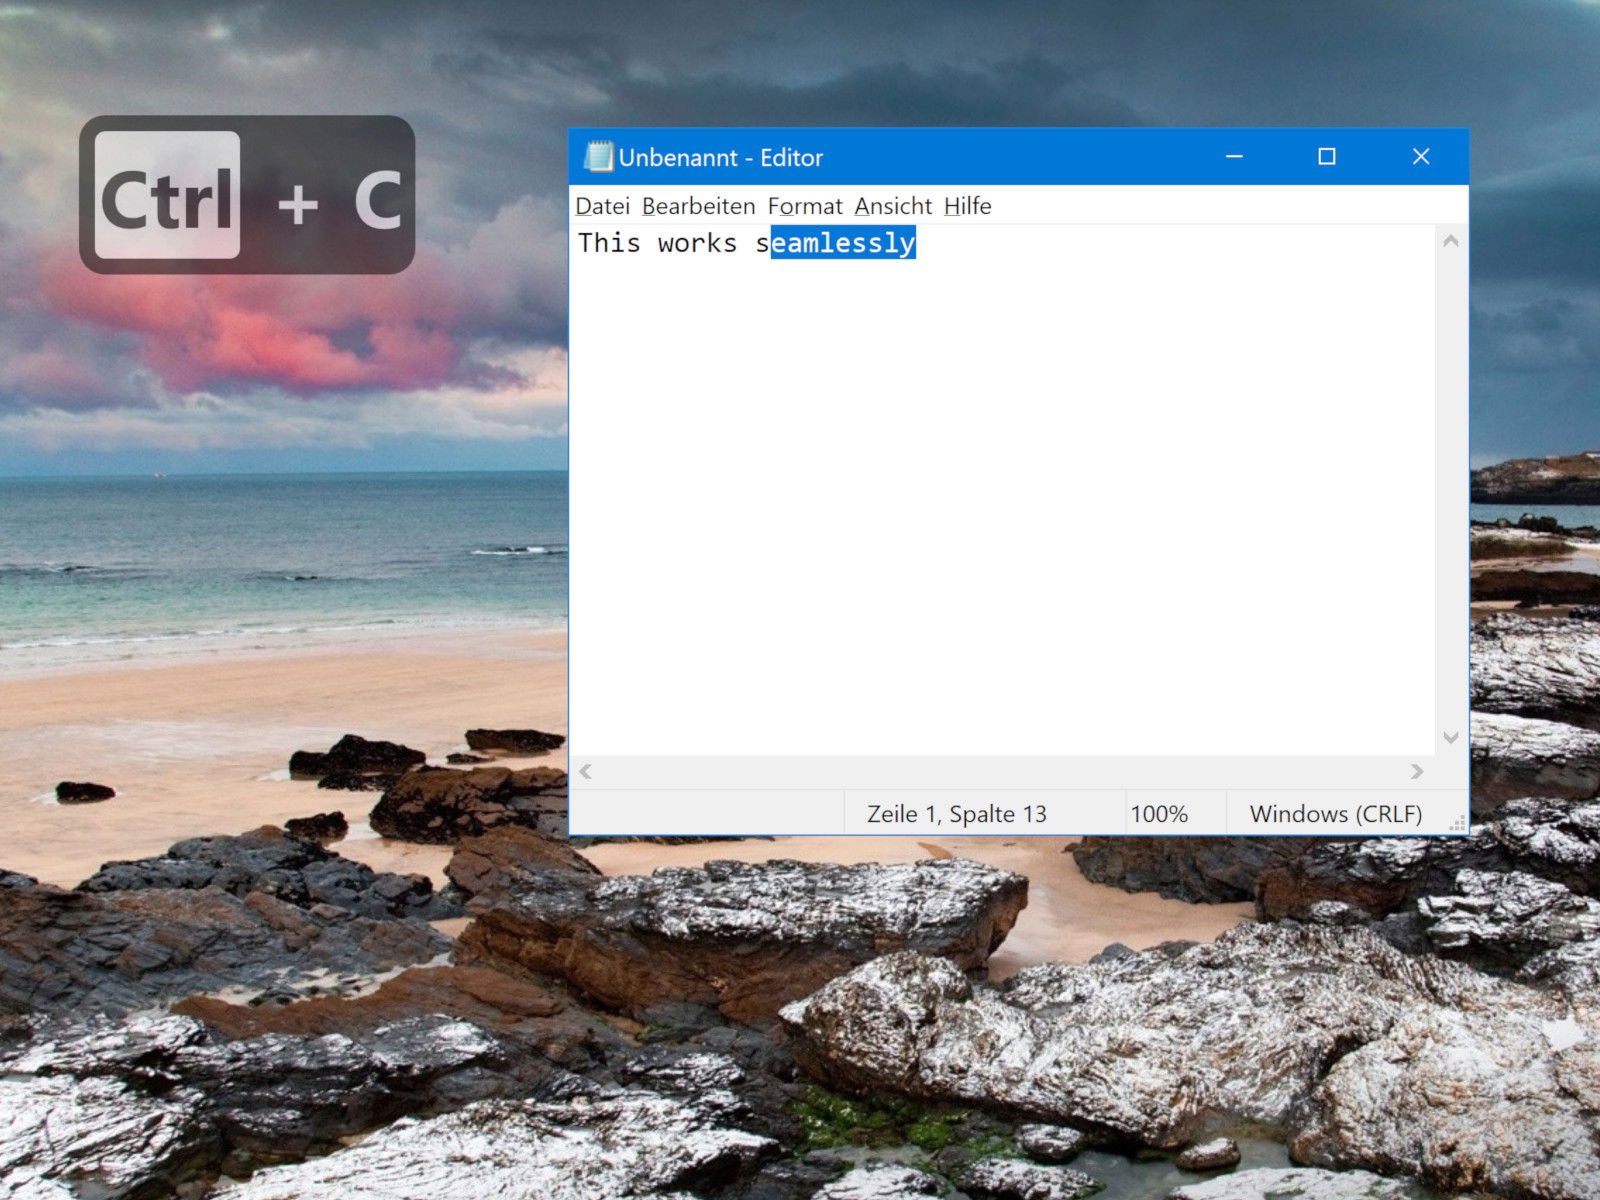This screenshot has height=1200, width=1600.
Task: Close the Unbenannt Editor window
Action: [1420, 156]
